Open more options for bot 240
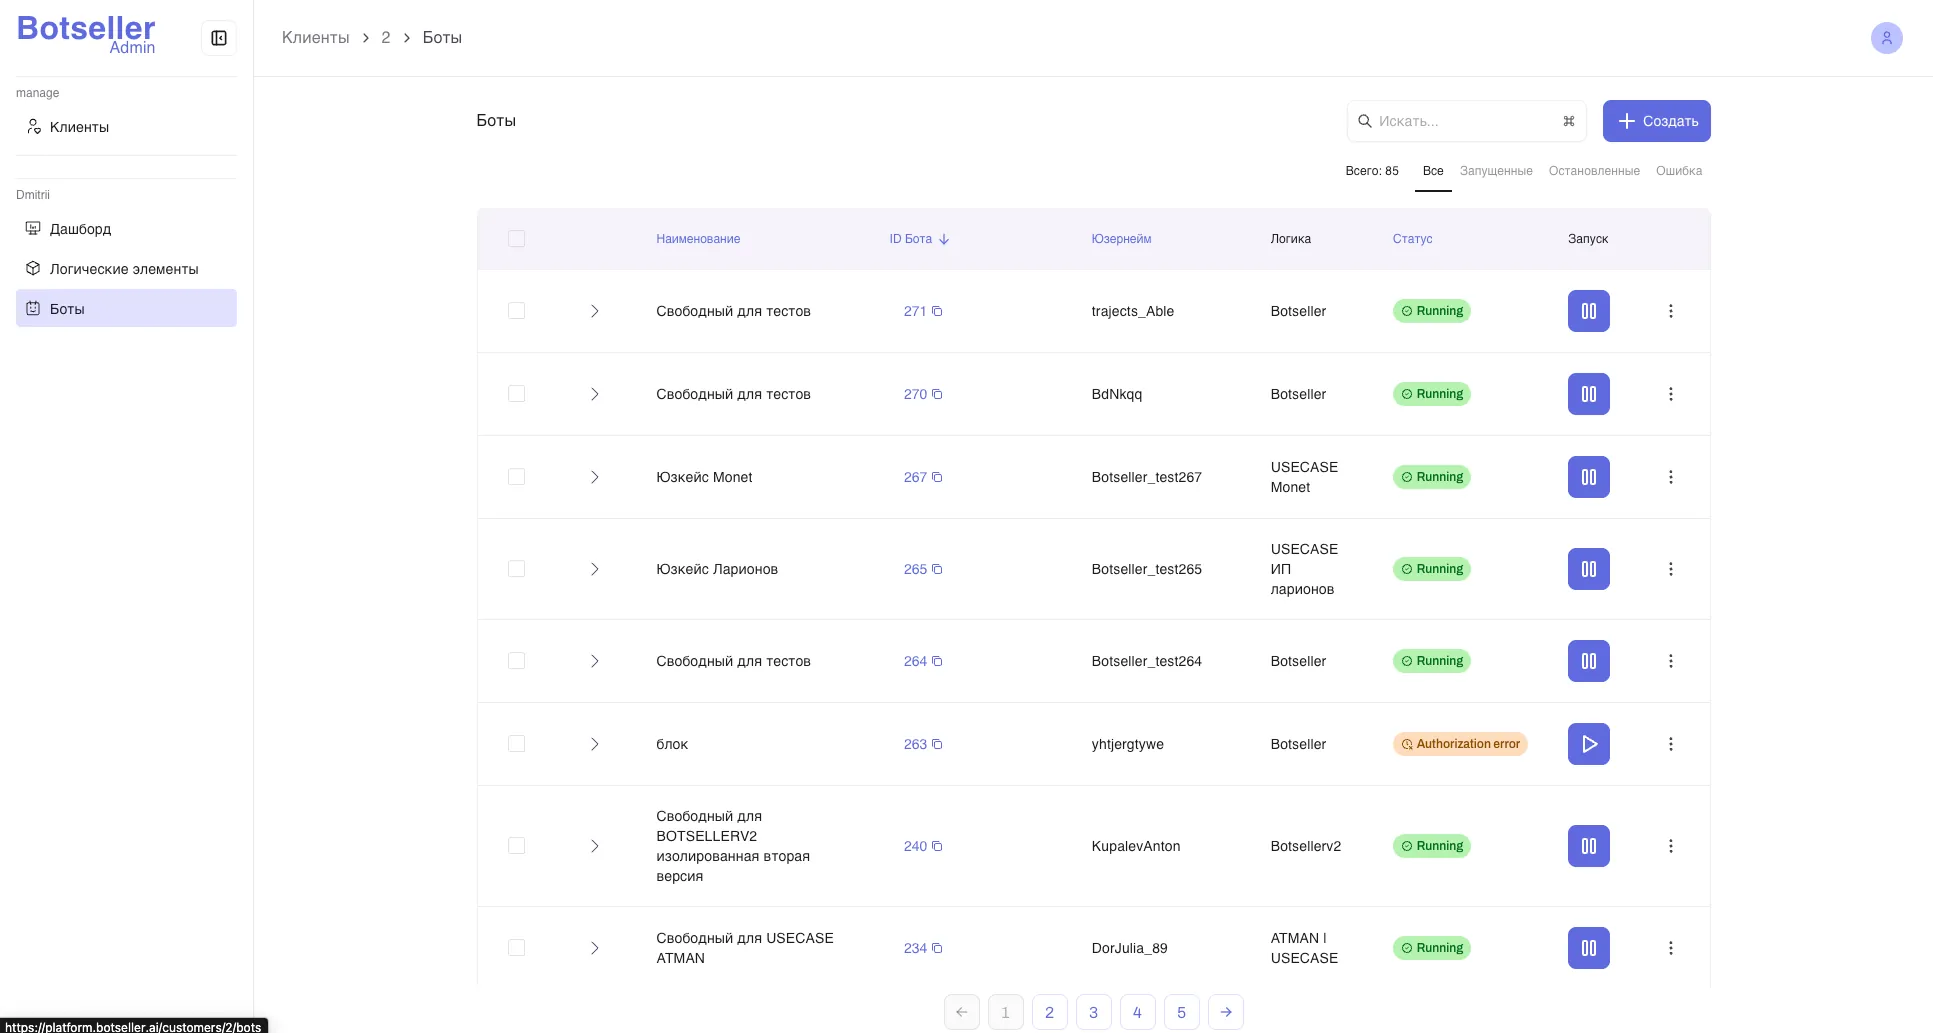The width and height of the screenshot is (1933, 1033). click(1670, 846)
